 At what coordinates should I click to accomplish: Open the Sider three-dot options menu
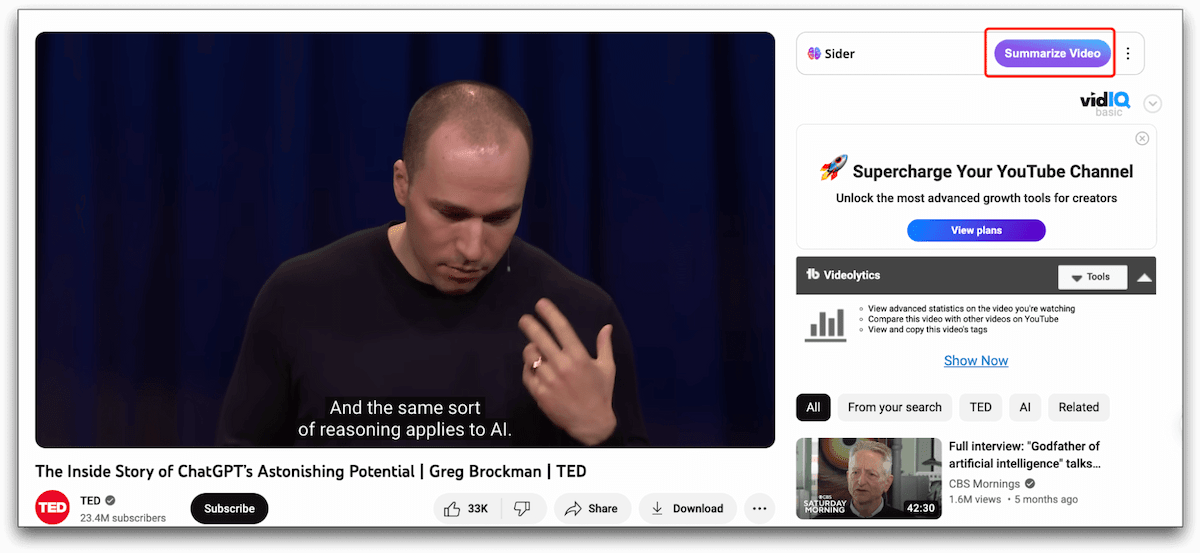pos(1128,53)
